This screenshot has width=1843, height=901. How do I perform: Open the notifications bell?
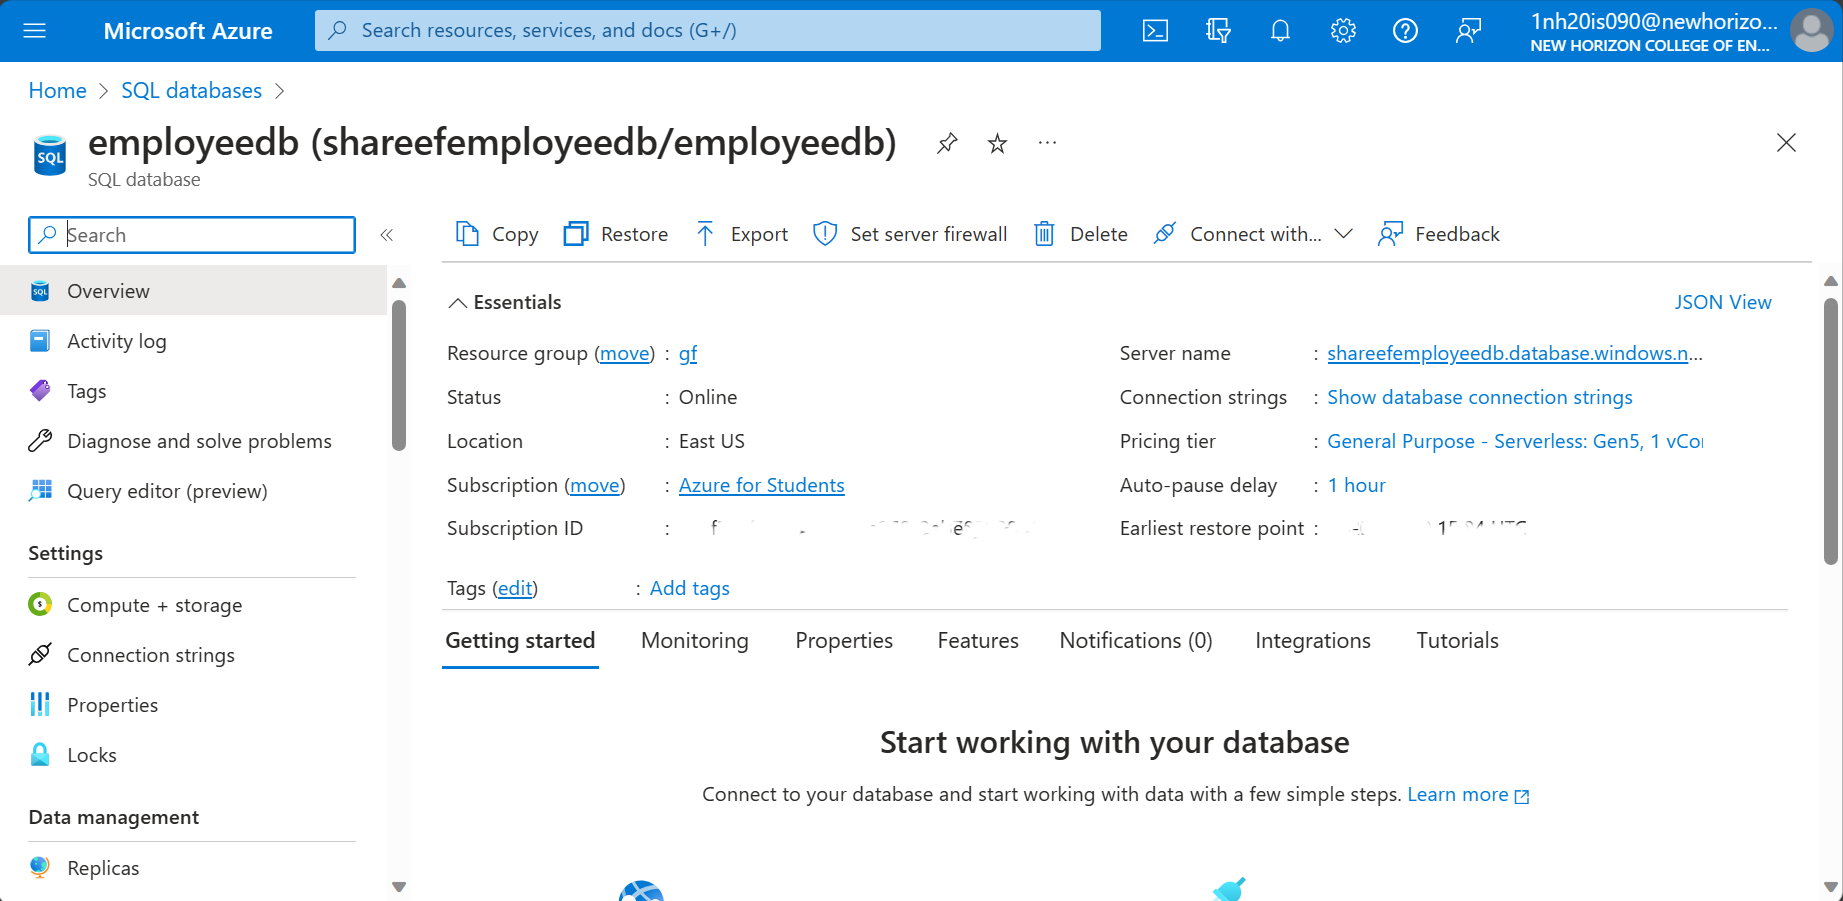[x=1280, y=30]
